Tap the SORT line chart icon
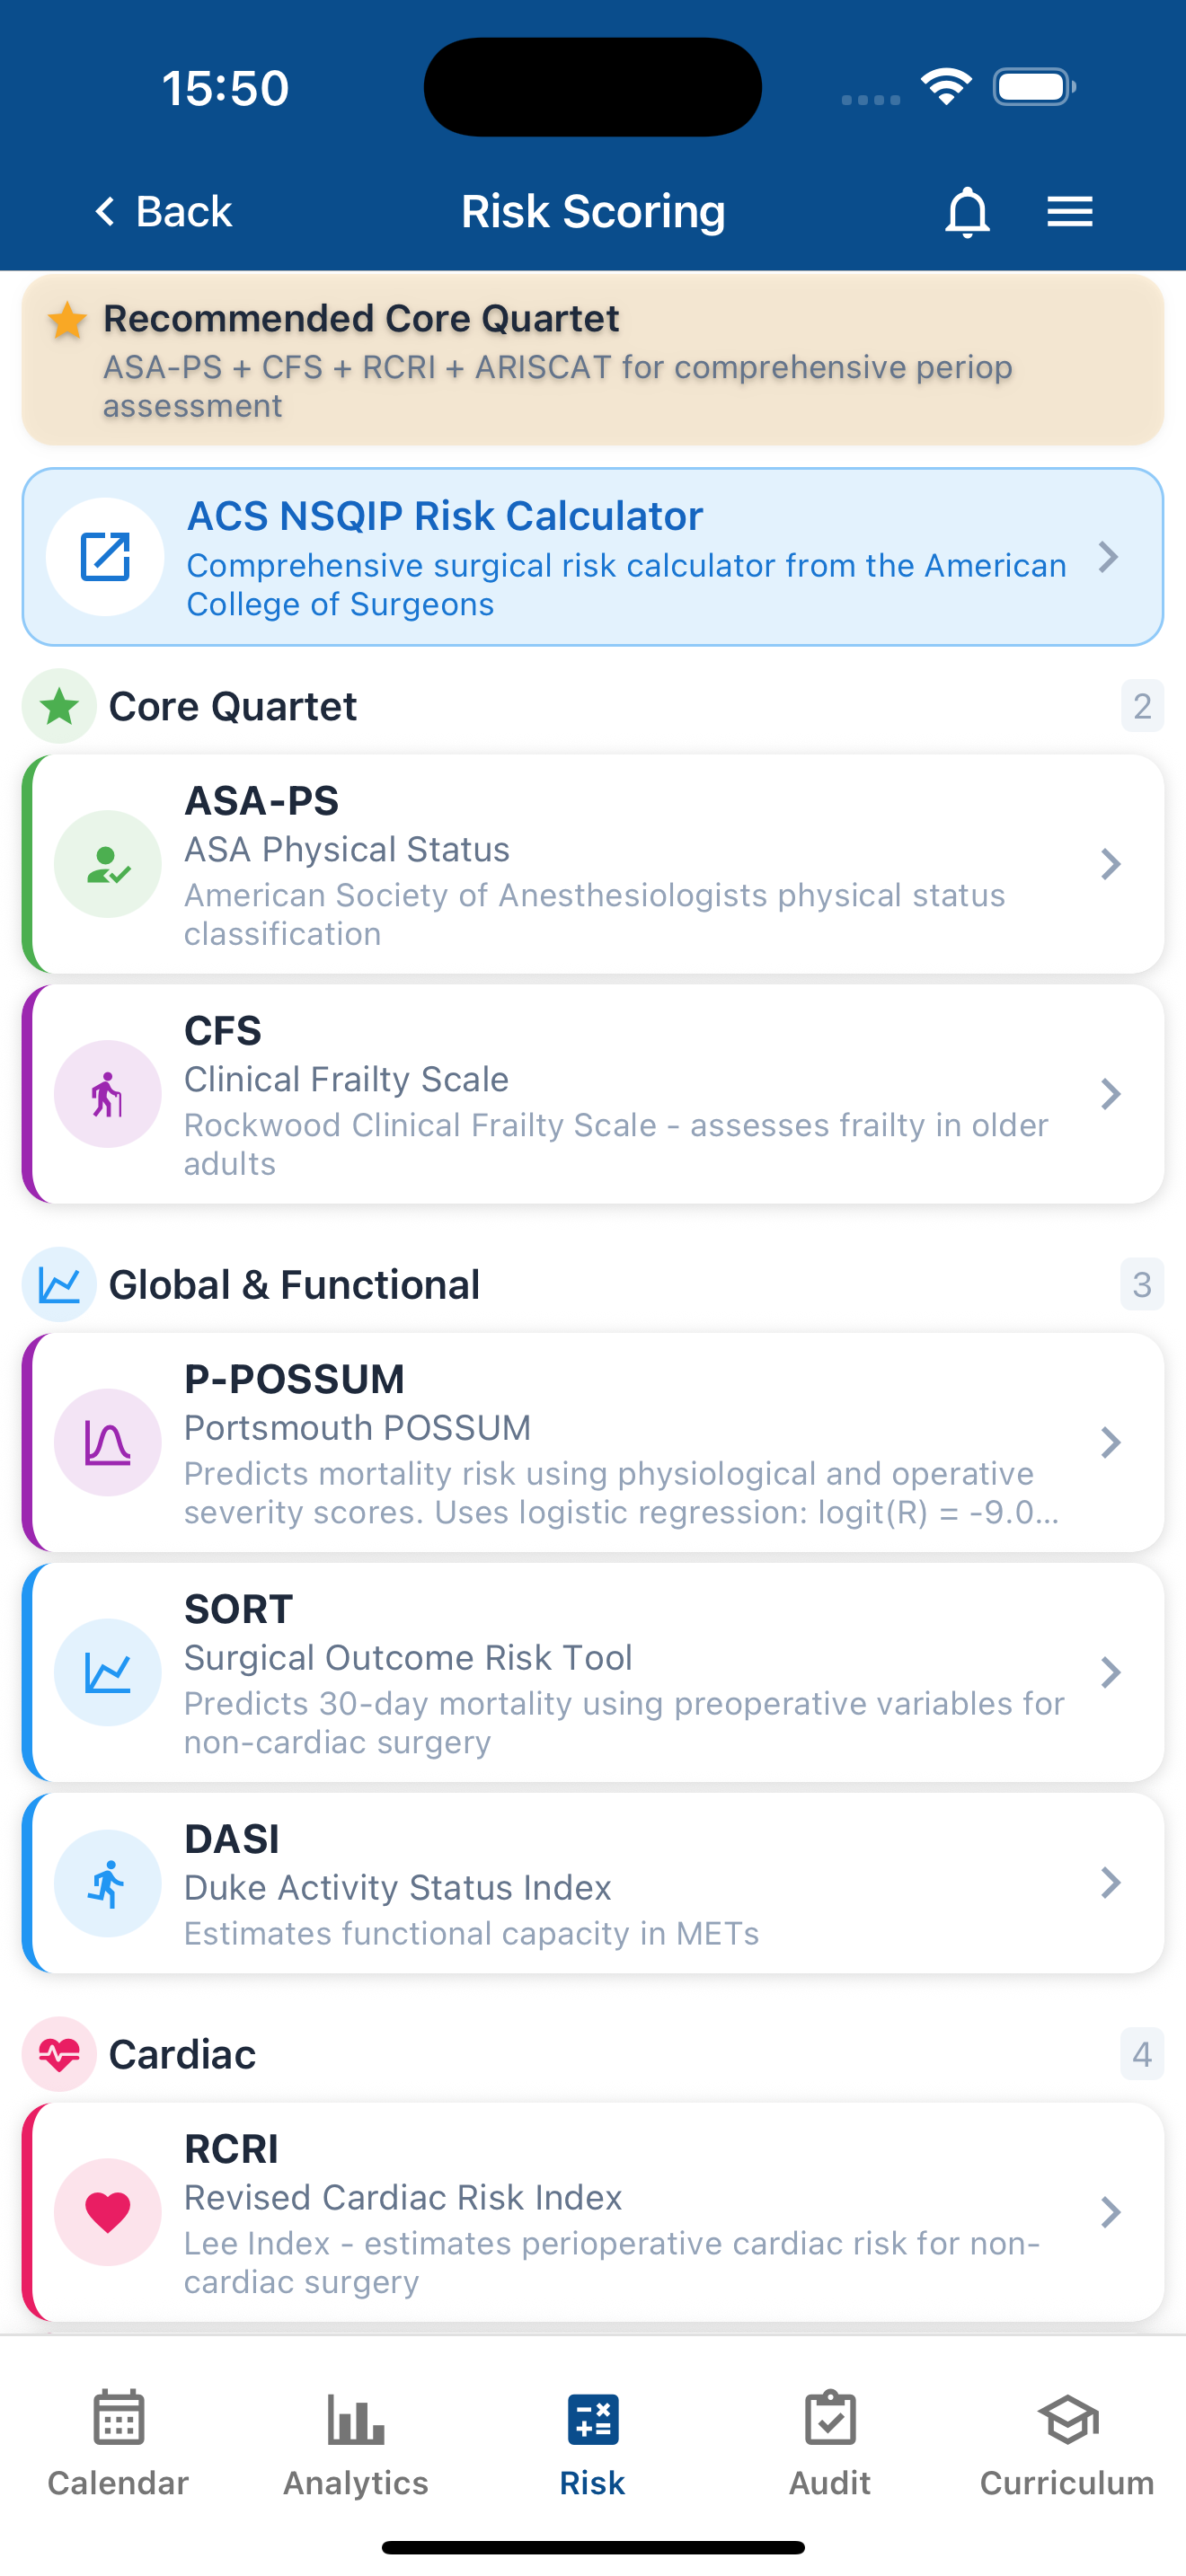The width and height of the screenshot is (1186, 2576). point(107,1672)
